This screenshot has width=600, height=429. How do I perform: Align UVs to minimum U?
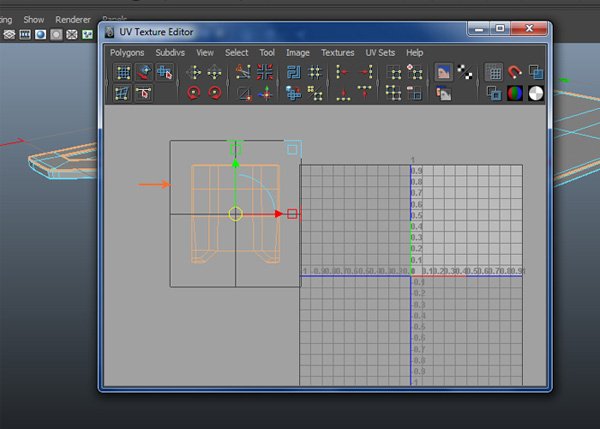pyautogui.click(x=342, y=72)
